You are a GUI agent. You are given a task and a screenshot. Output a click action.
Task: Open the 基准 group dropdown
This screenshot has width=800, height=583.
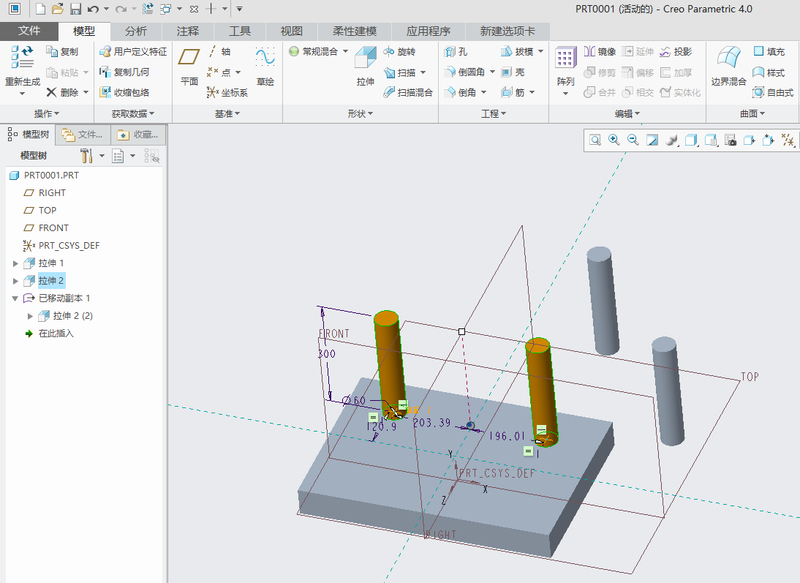point(228,114)
